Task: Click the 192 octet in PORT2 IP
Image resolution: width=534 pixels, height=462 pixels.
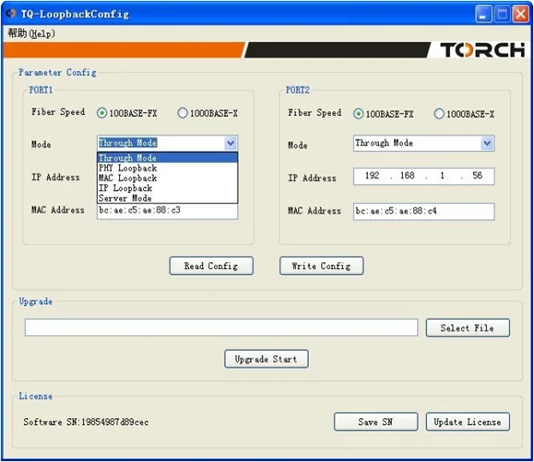Action: pos(372,176)
